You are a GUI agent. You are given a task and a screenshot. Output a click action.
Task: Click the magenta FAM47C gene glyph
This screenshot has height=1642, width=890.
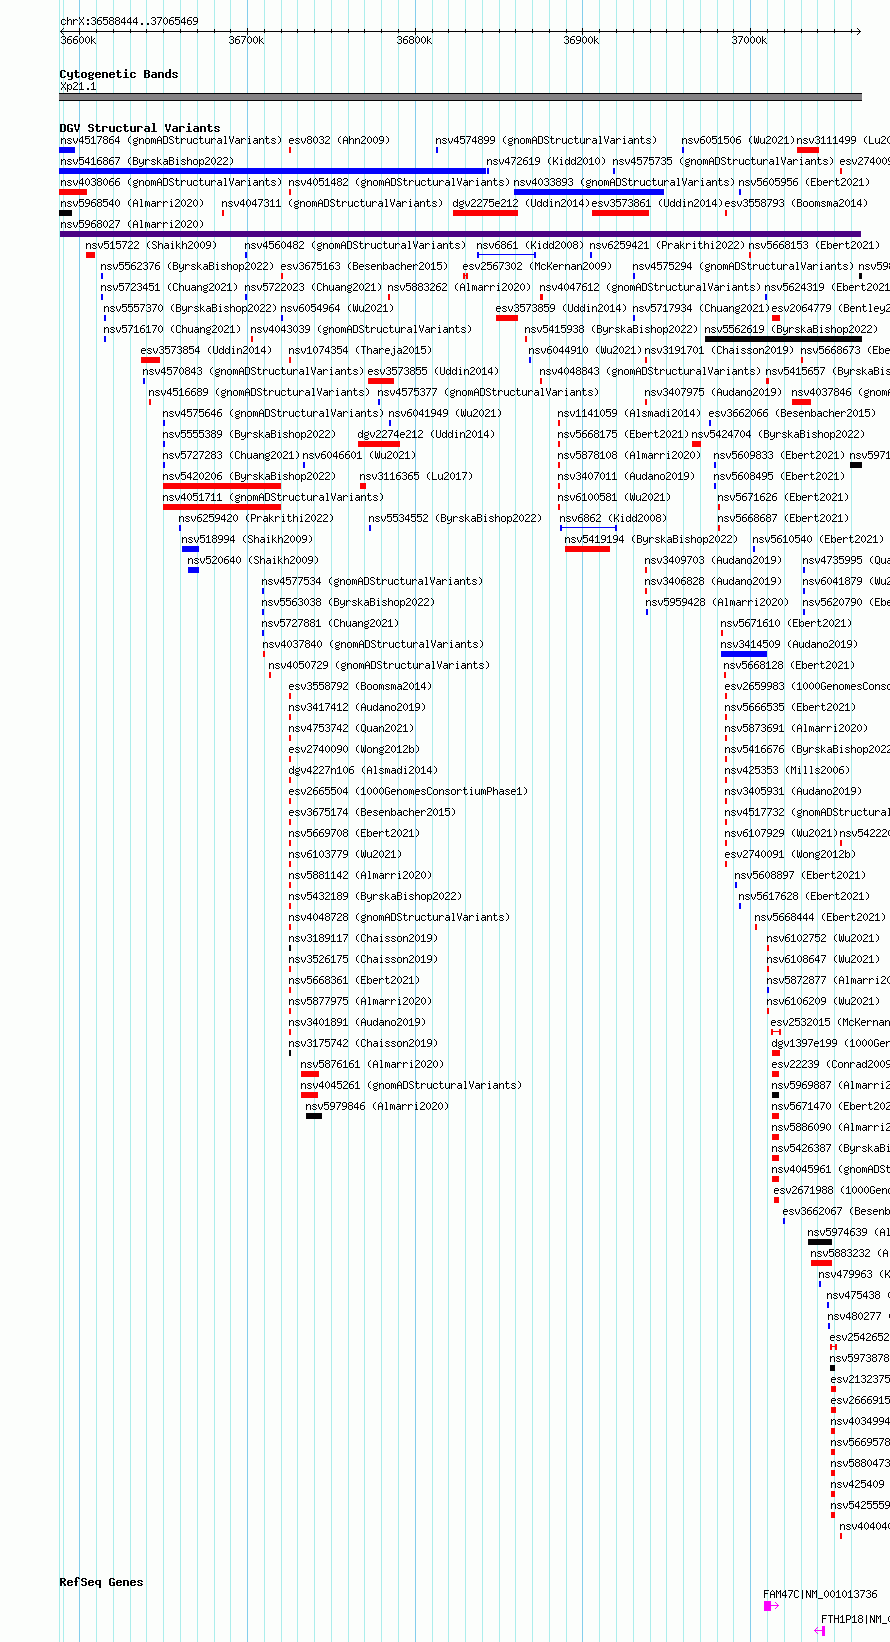tap(771, 1606)
